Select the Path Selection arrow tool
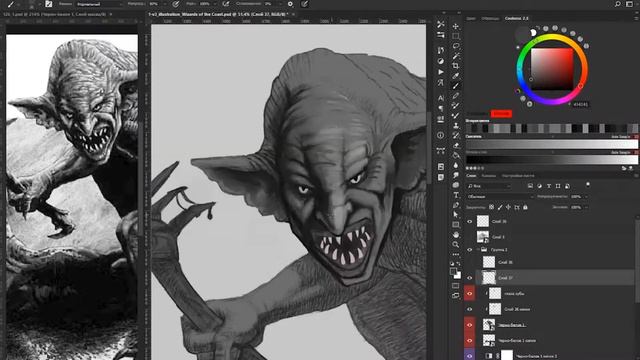Viewport: 640px width, 360px height. pos(456,215)
